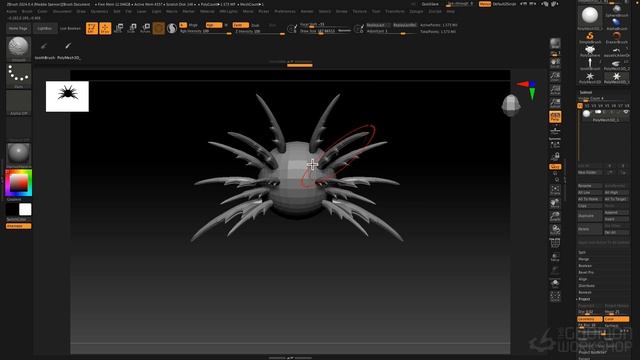Viewport: 640px width, 360px height.
Task: Adjust the Z Intensity slider
Action: (x=259, y=32)
